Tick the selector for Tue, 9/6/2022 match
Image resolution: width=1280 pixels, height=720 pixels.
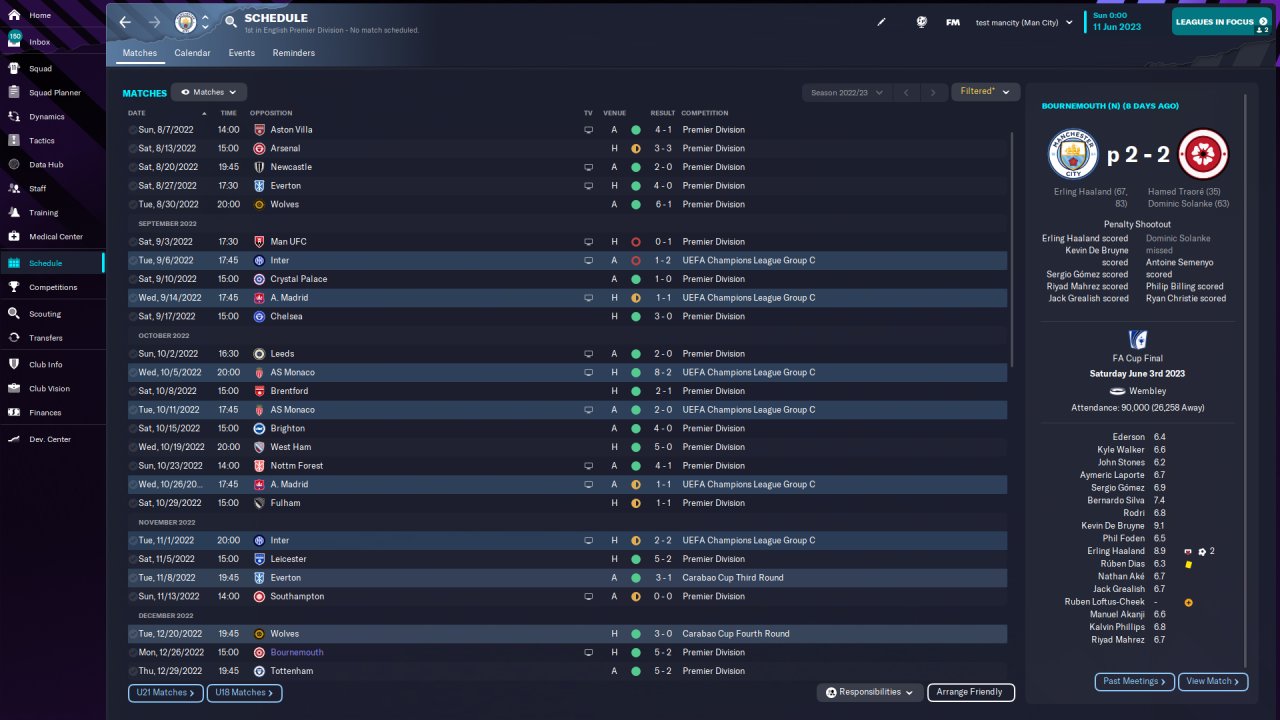tap(132, 261)
